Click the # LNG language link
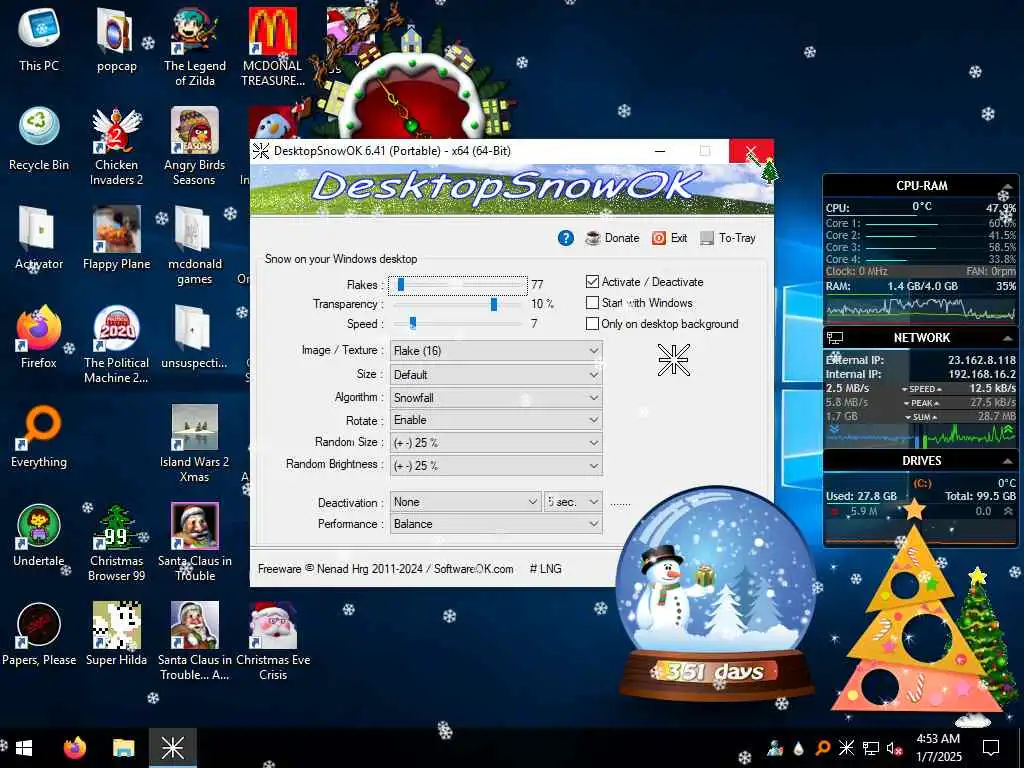The image size is (1024, 768). pyautogui.click(x=545, y=569)
